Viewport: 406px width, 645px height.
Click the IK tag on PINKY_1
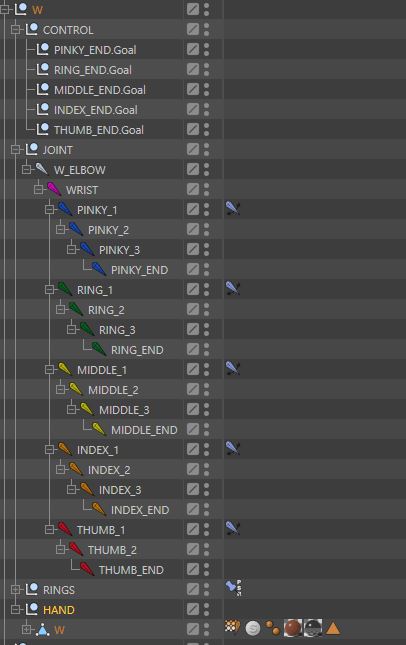coord(232,209)
